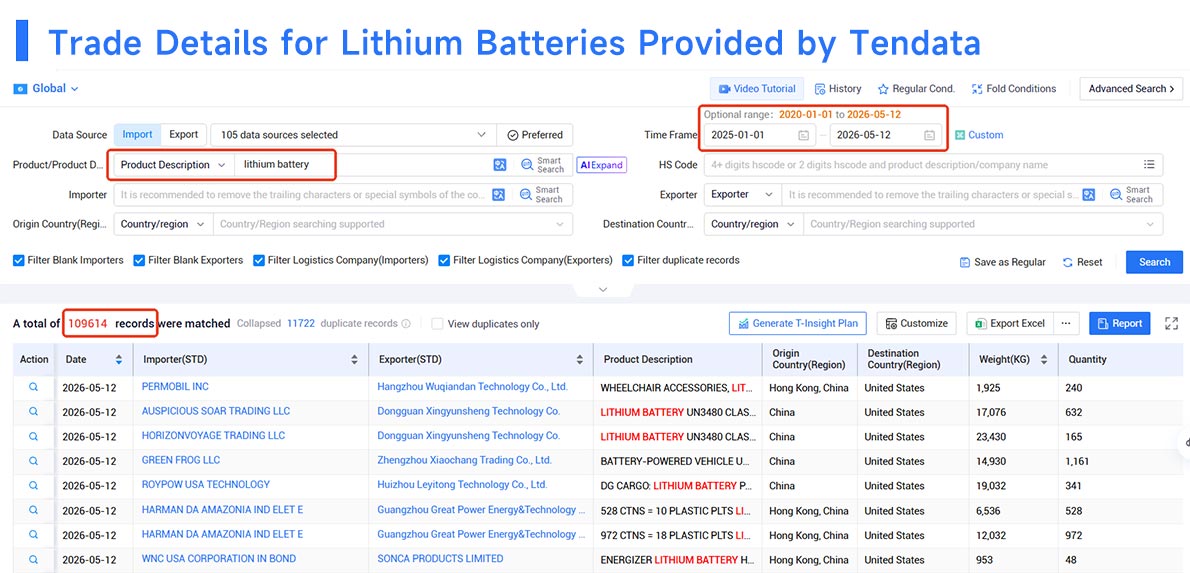
Task: Click Smart Search next to product description
Action: tap(541, 165)
